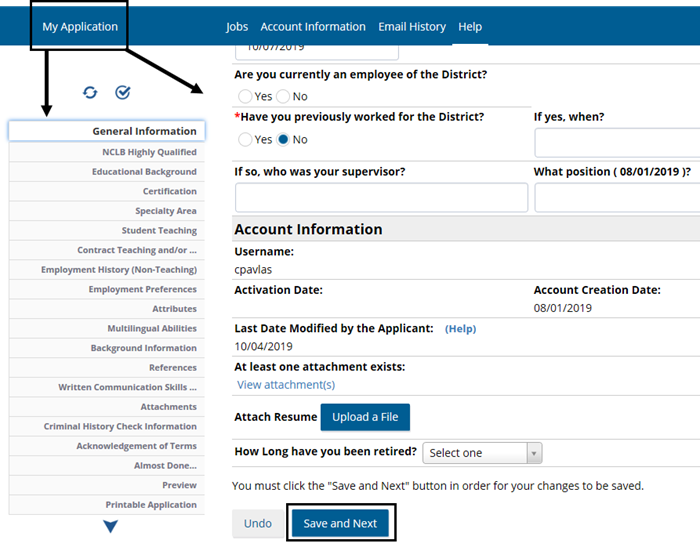Click the Upload a File button
This screenshot has width=700, height=547.
[365, 417]
